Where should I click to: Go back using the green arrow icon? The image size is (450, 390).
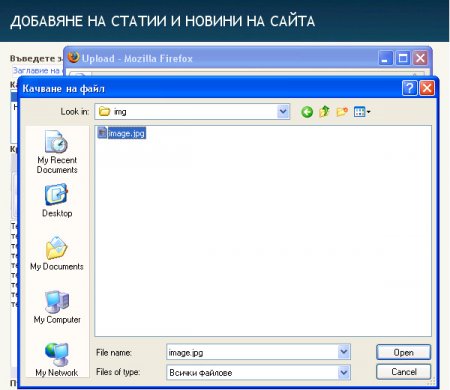307,112
